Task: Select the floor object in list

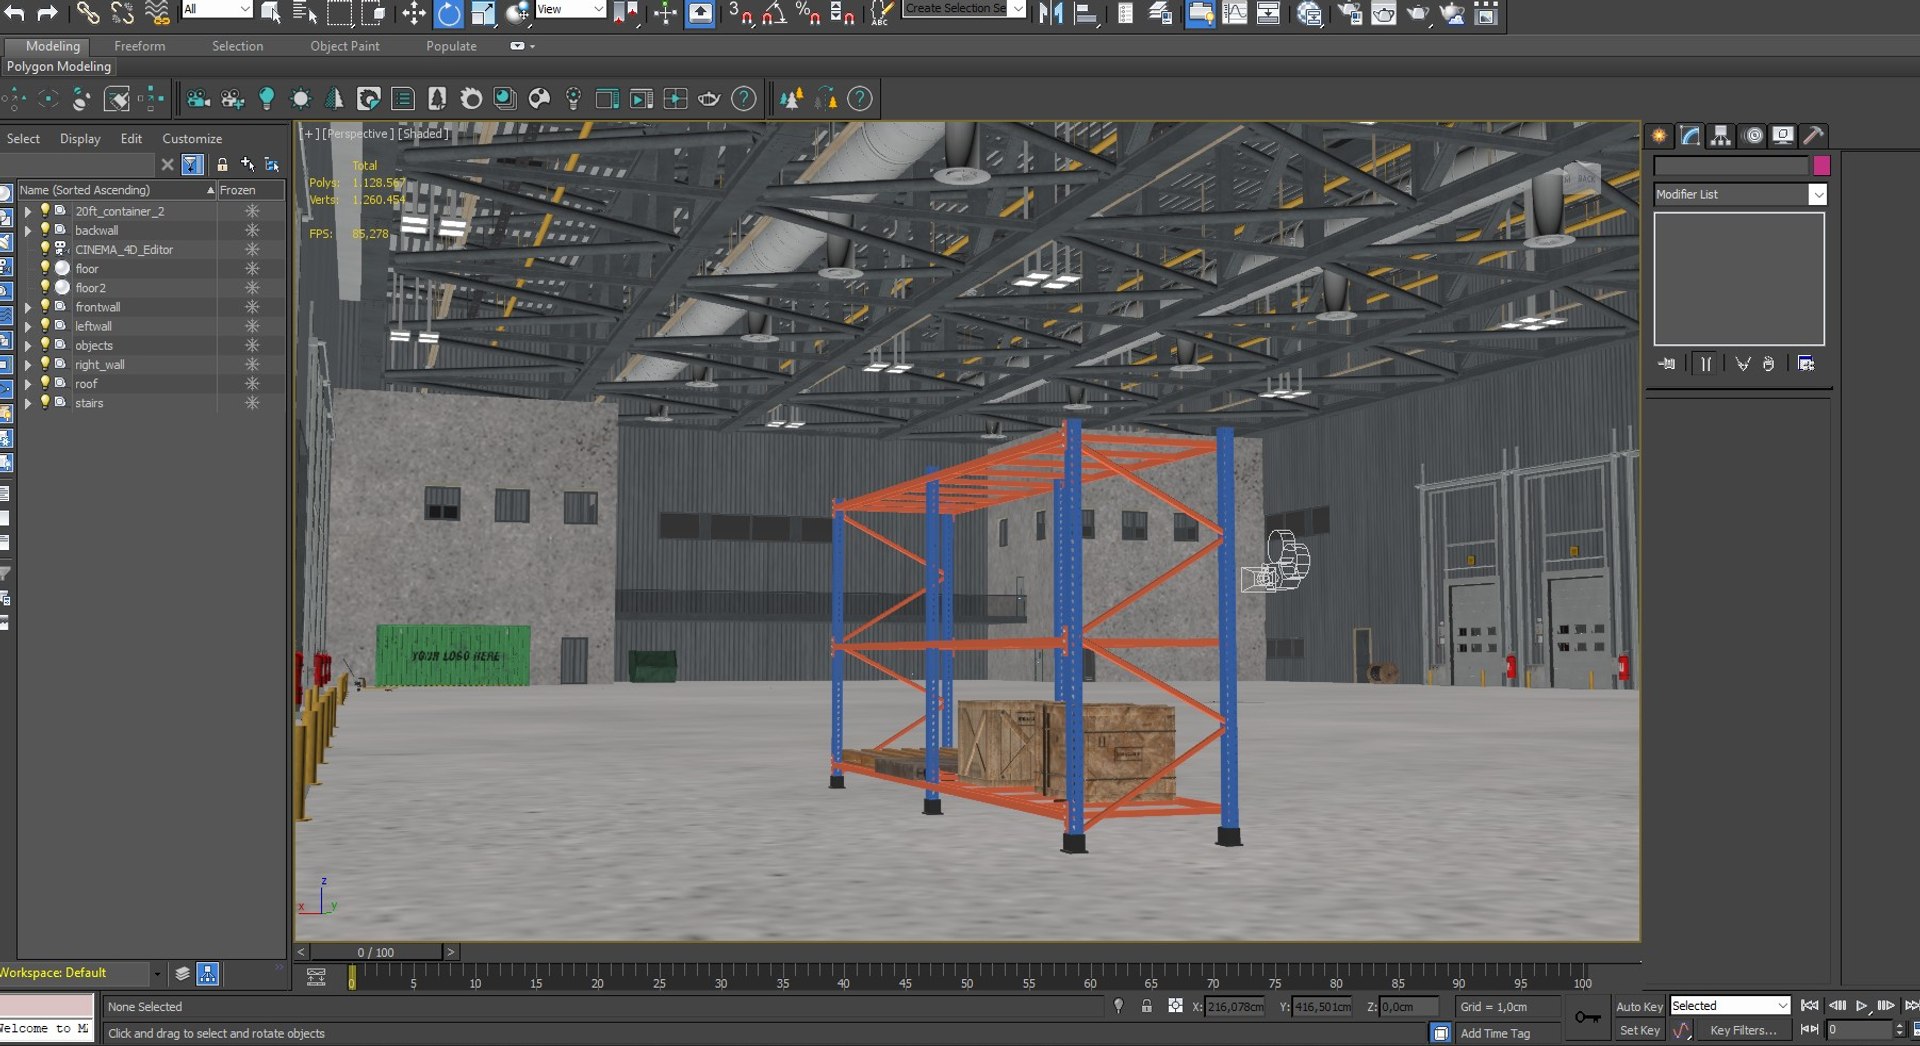Action: coord(87,268)
